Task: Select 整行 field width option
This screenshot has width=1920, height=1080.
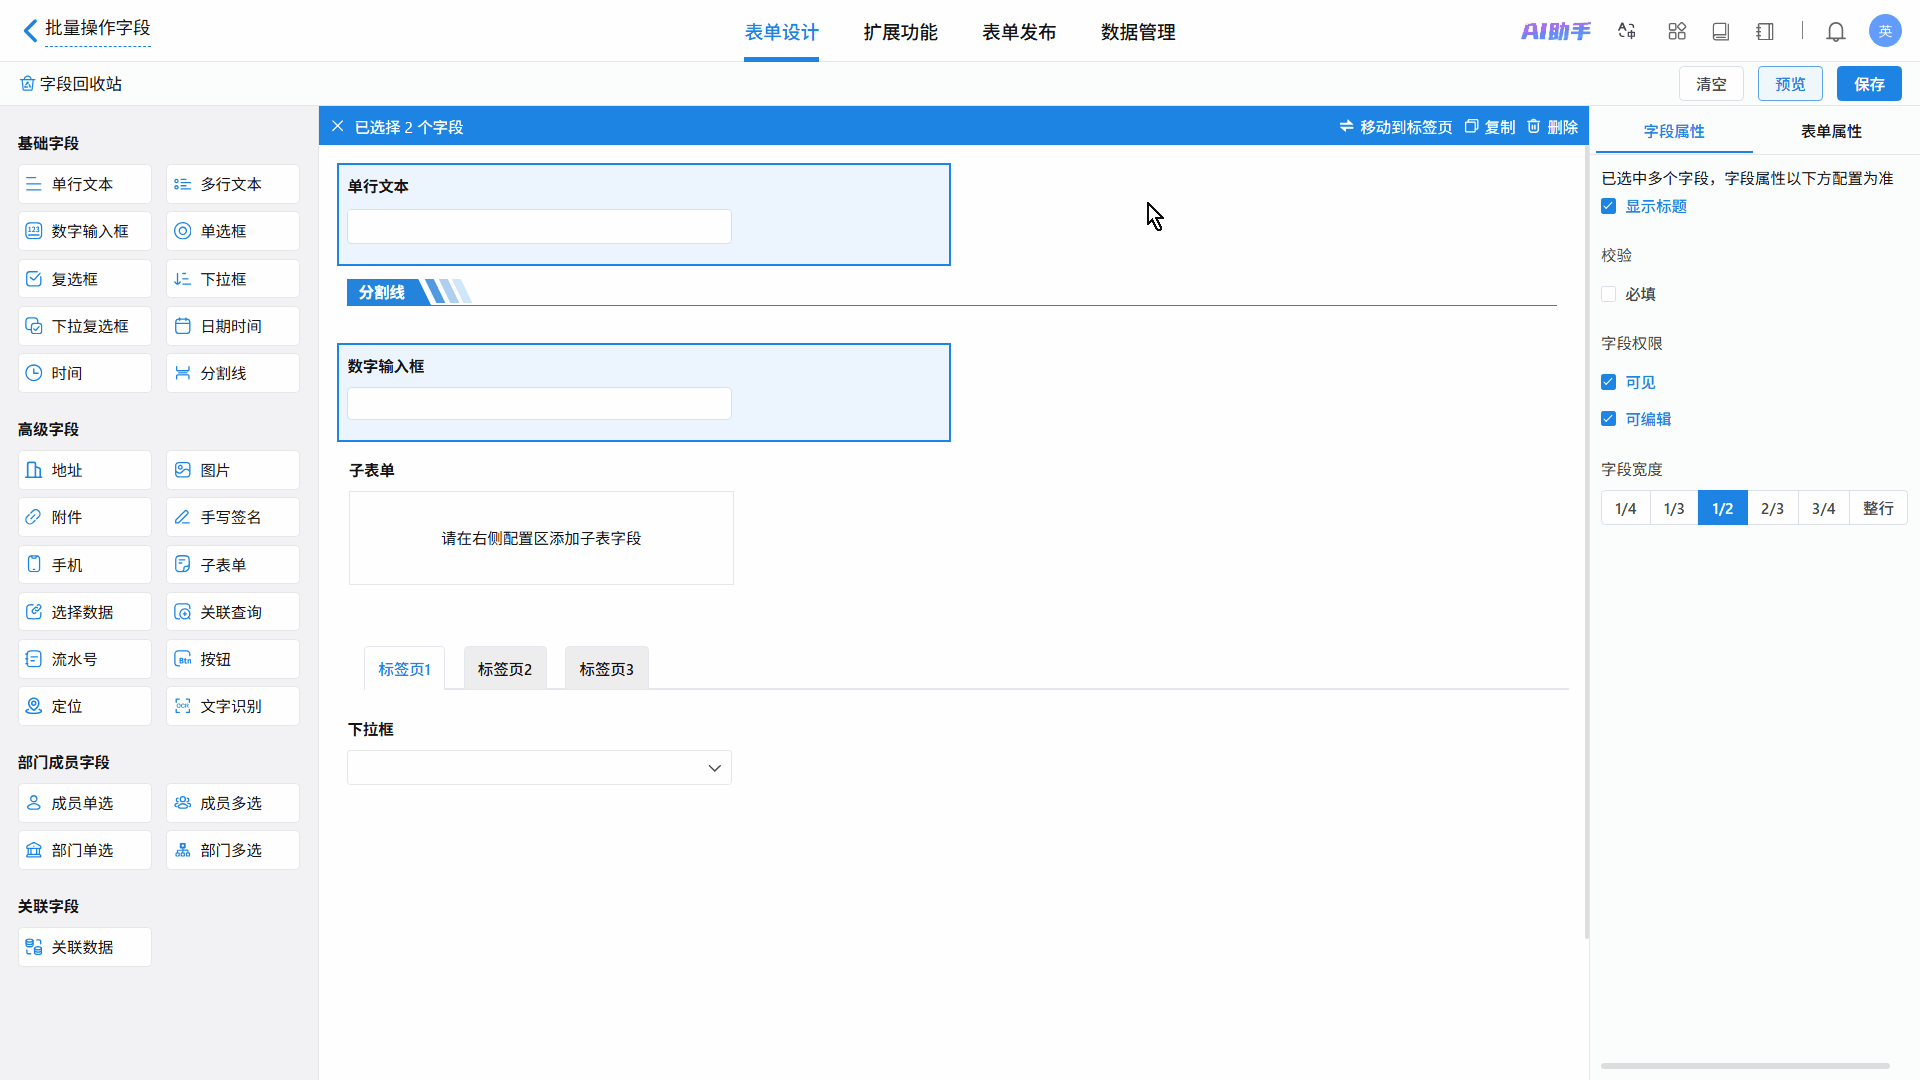Action: [1877, 508]
